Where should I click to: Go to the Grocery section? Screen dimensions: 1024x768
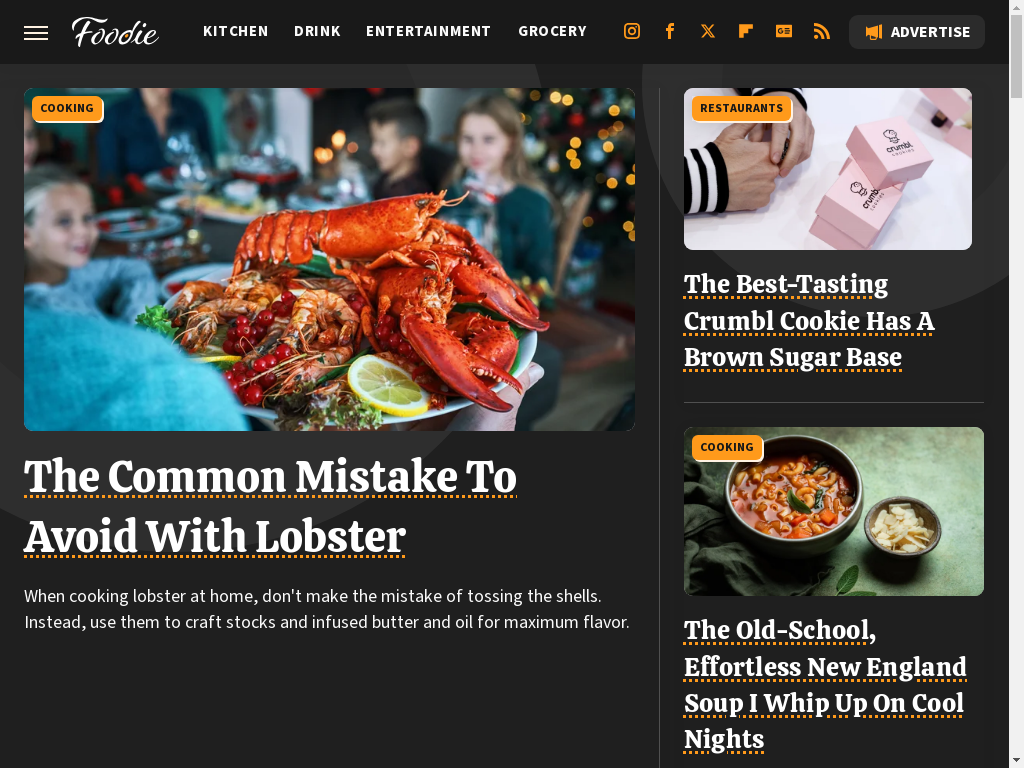(552, 31)
